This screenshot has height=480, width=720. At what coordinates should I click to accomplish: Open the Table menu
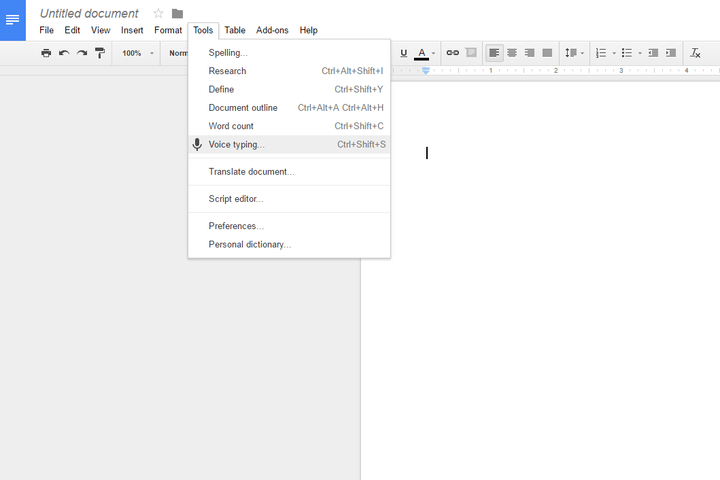pos(235,30)
